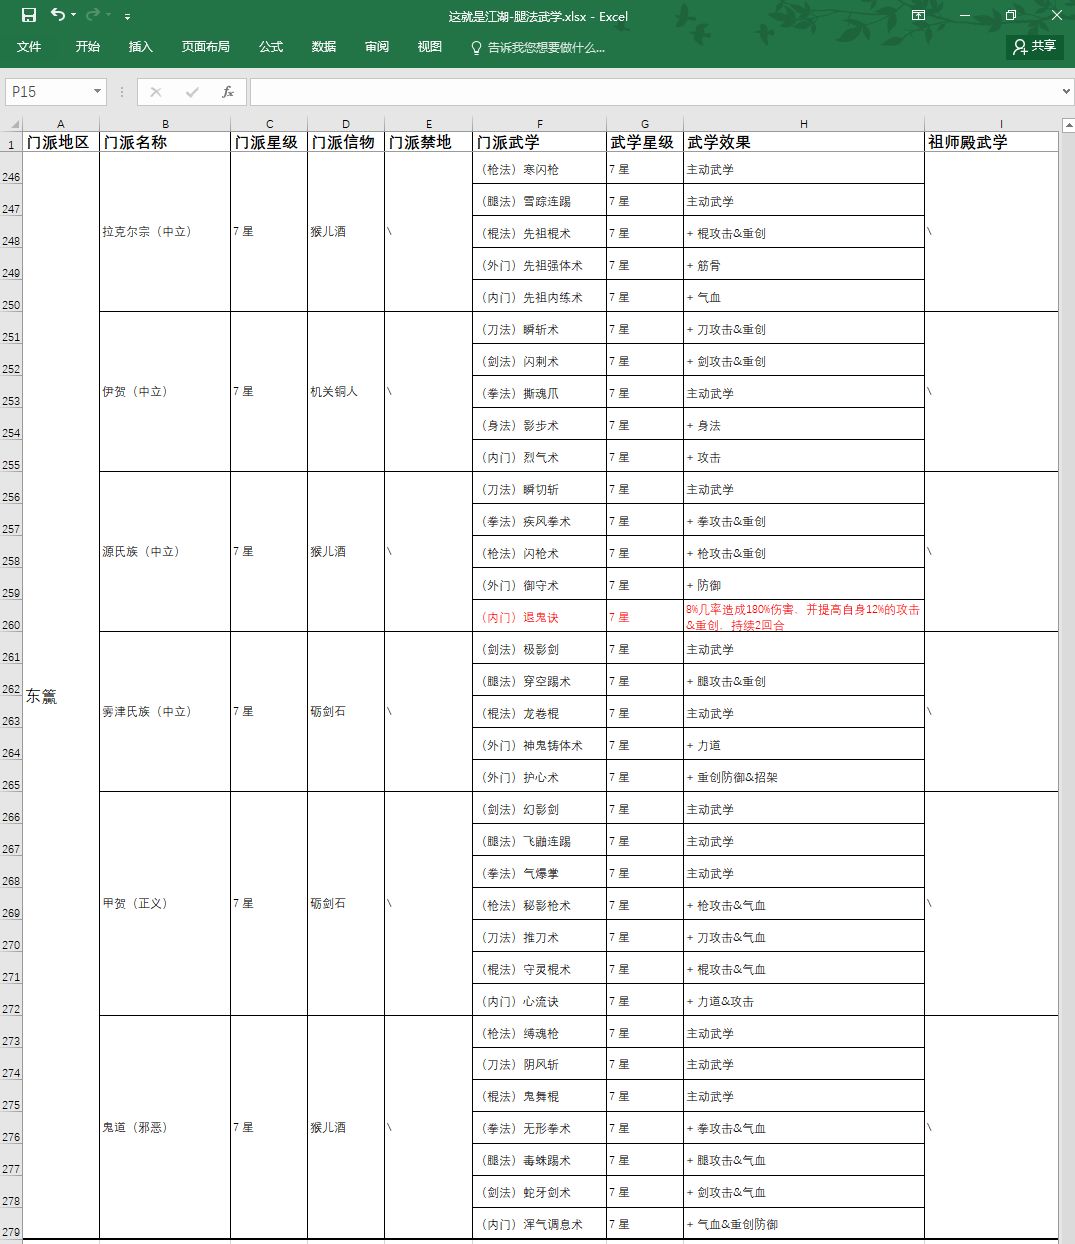Select the （腿法）毒蛛踢术 cell
Screen dimensions: 1075x1244
click(x=540, y=1160)
